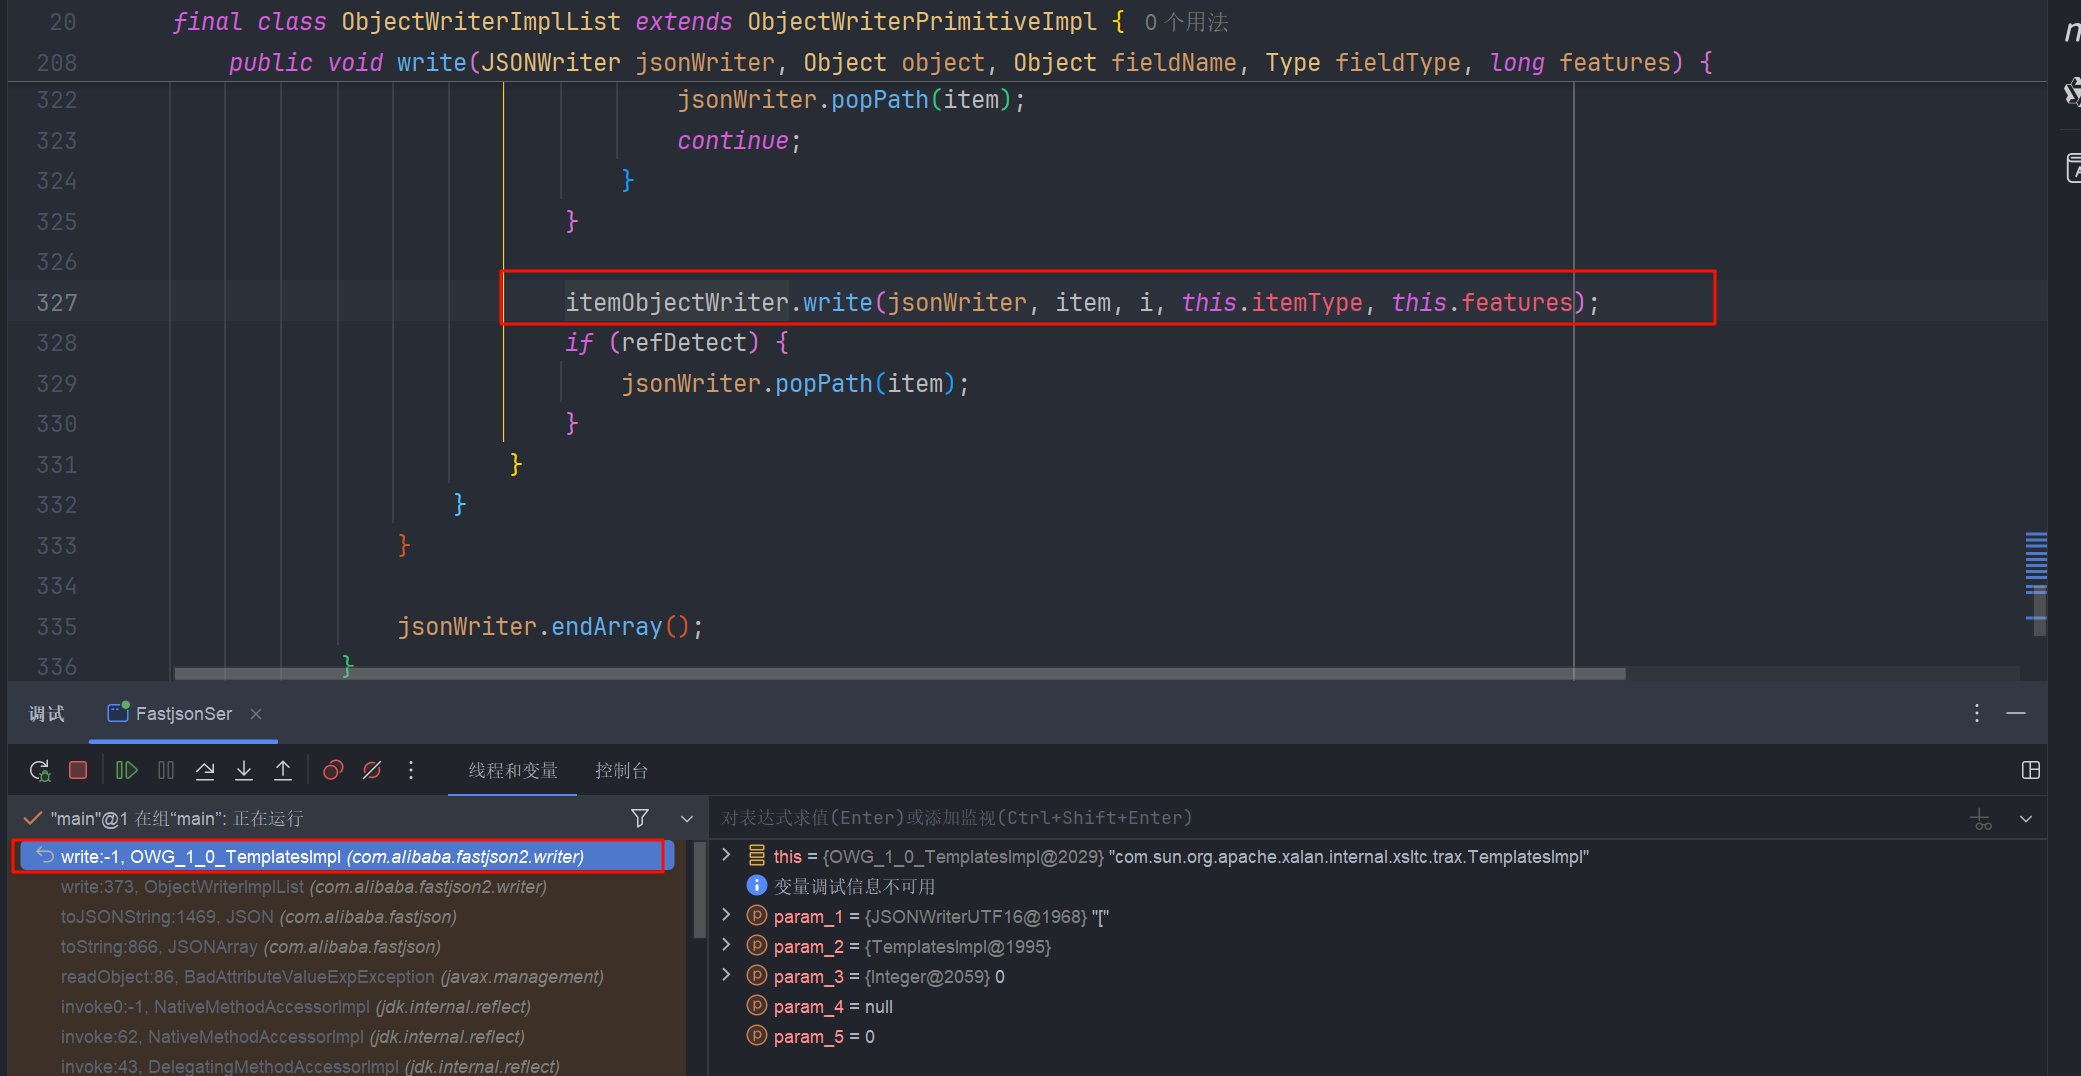Pause the program
The height and width of the screenshot is (1076, 2081).
[166, 770]
